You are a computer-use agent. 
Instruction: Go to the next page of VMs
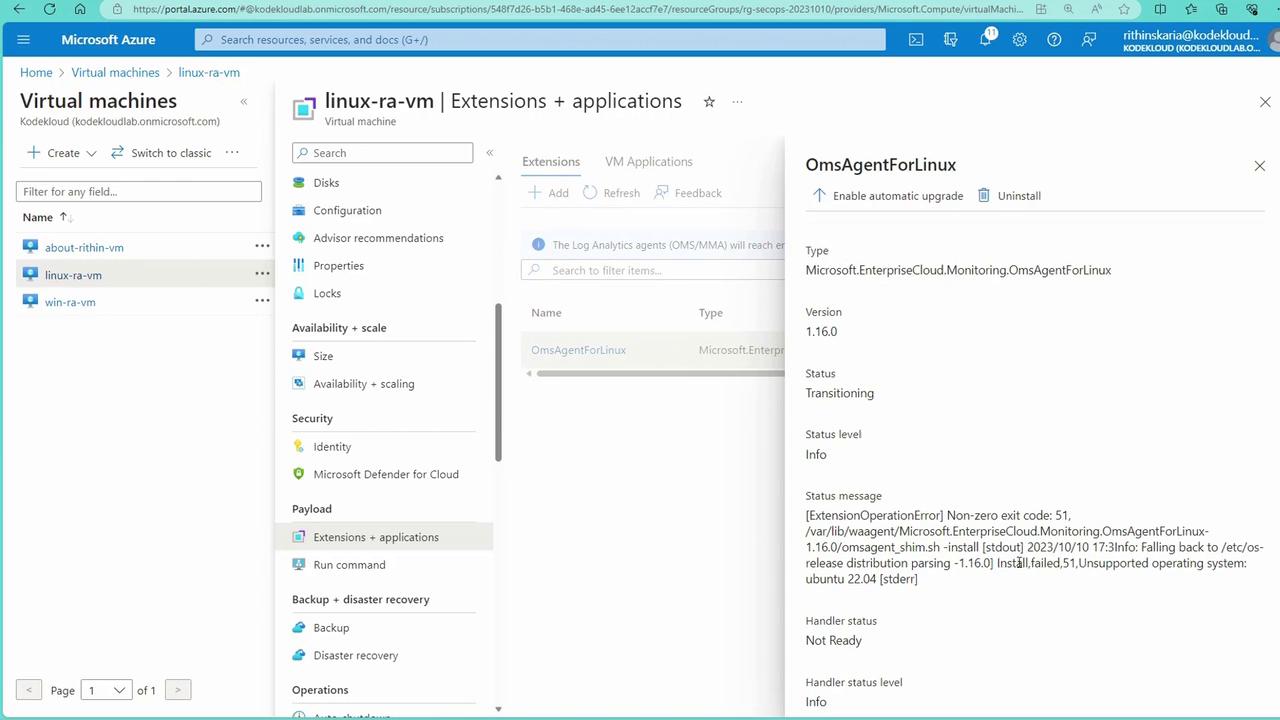[178, 690]
